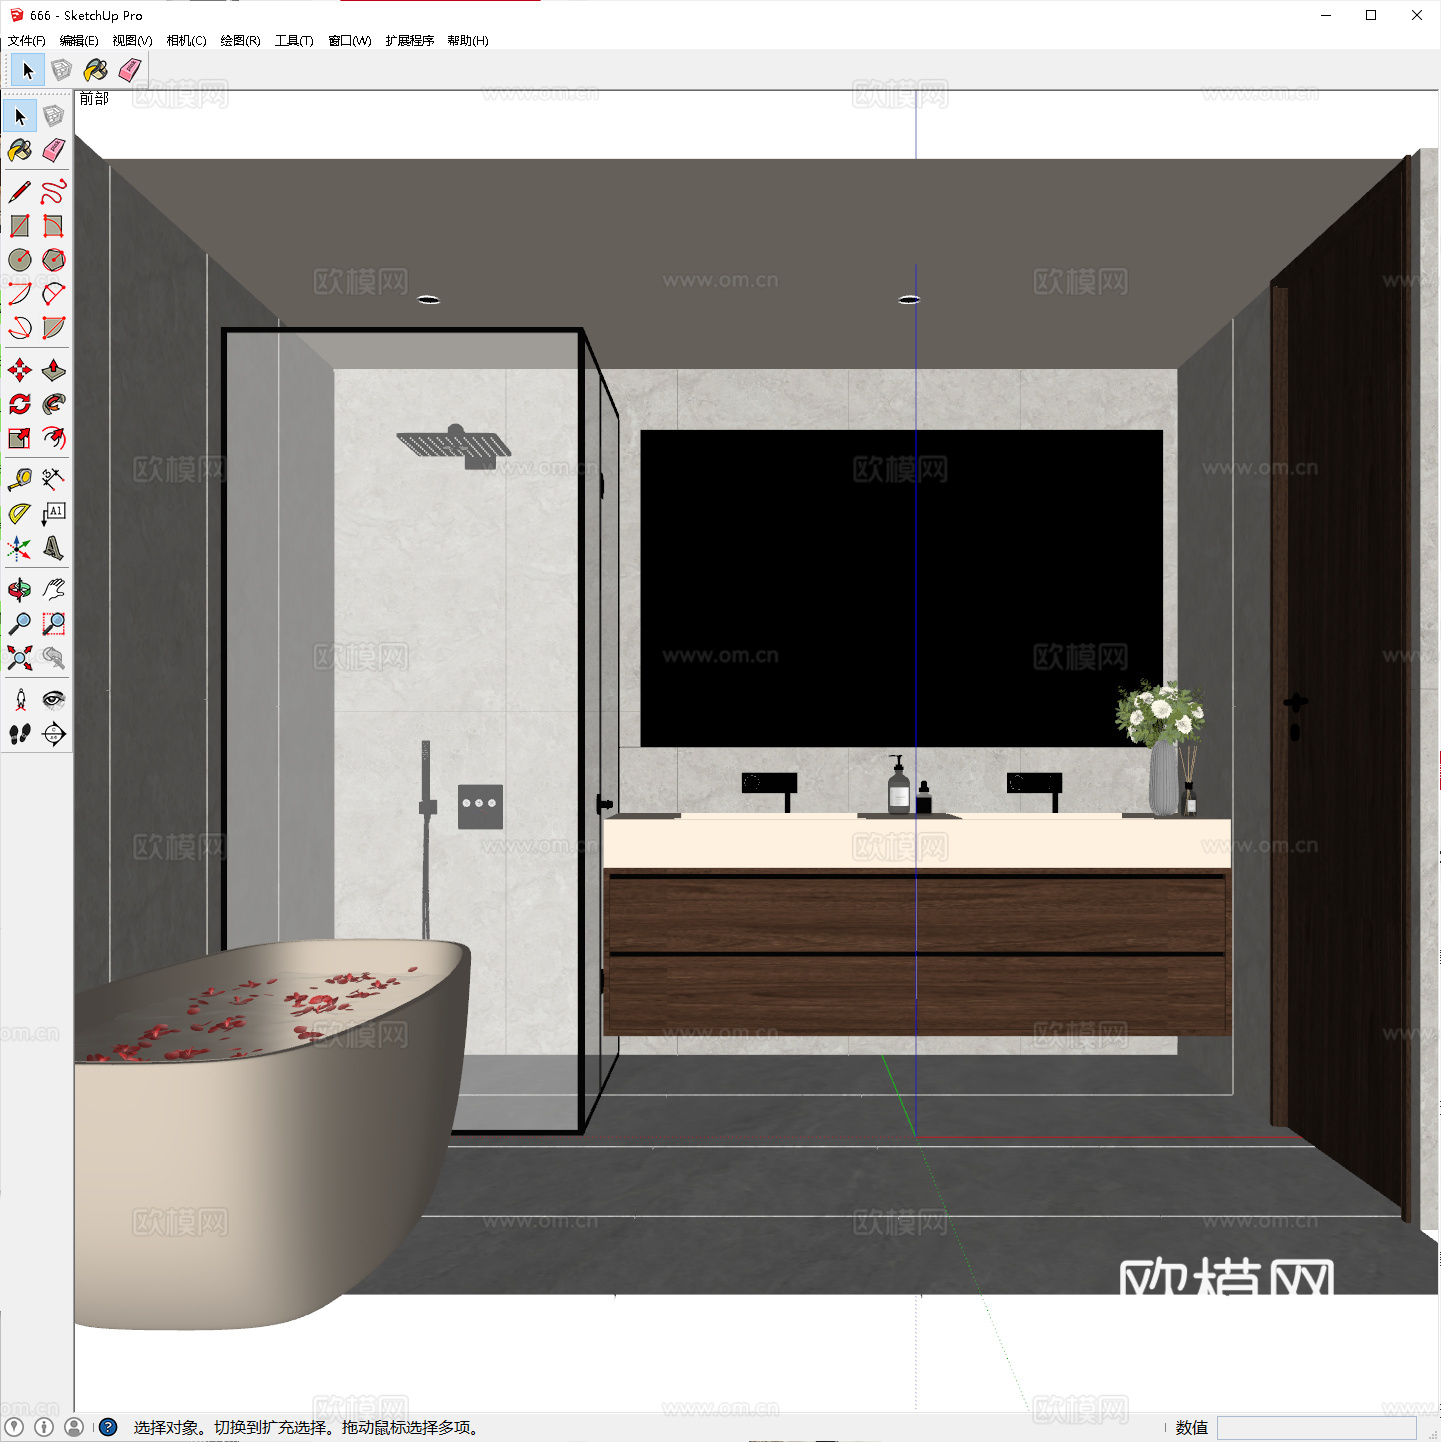Select the 3D Text tool
This screenshot has width=1441, height=1442.
(x=54, y=547)
